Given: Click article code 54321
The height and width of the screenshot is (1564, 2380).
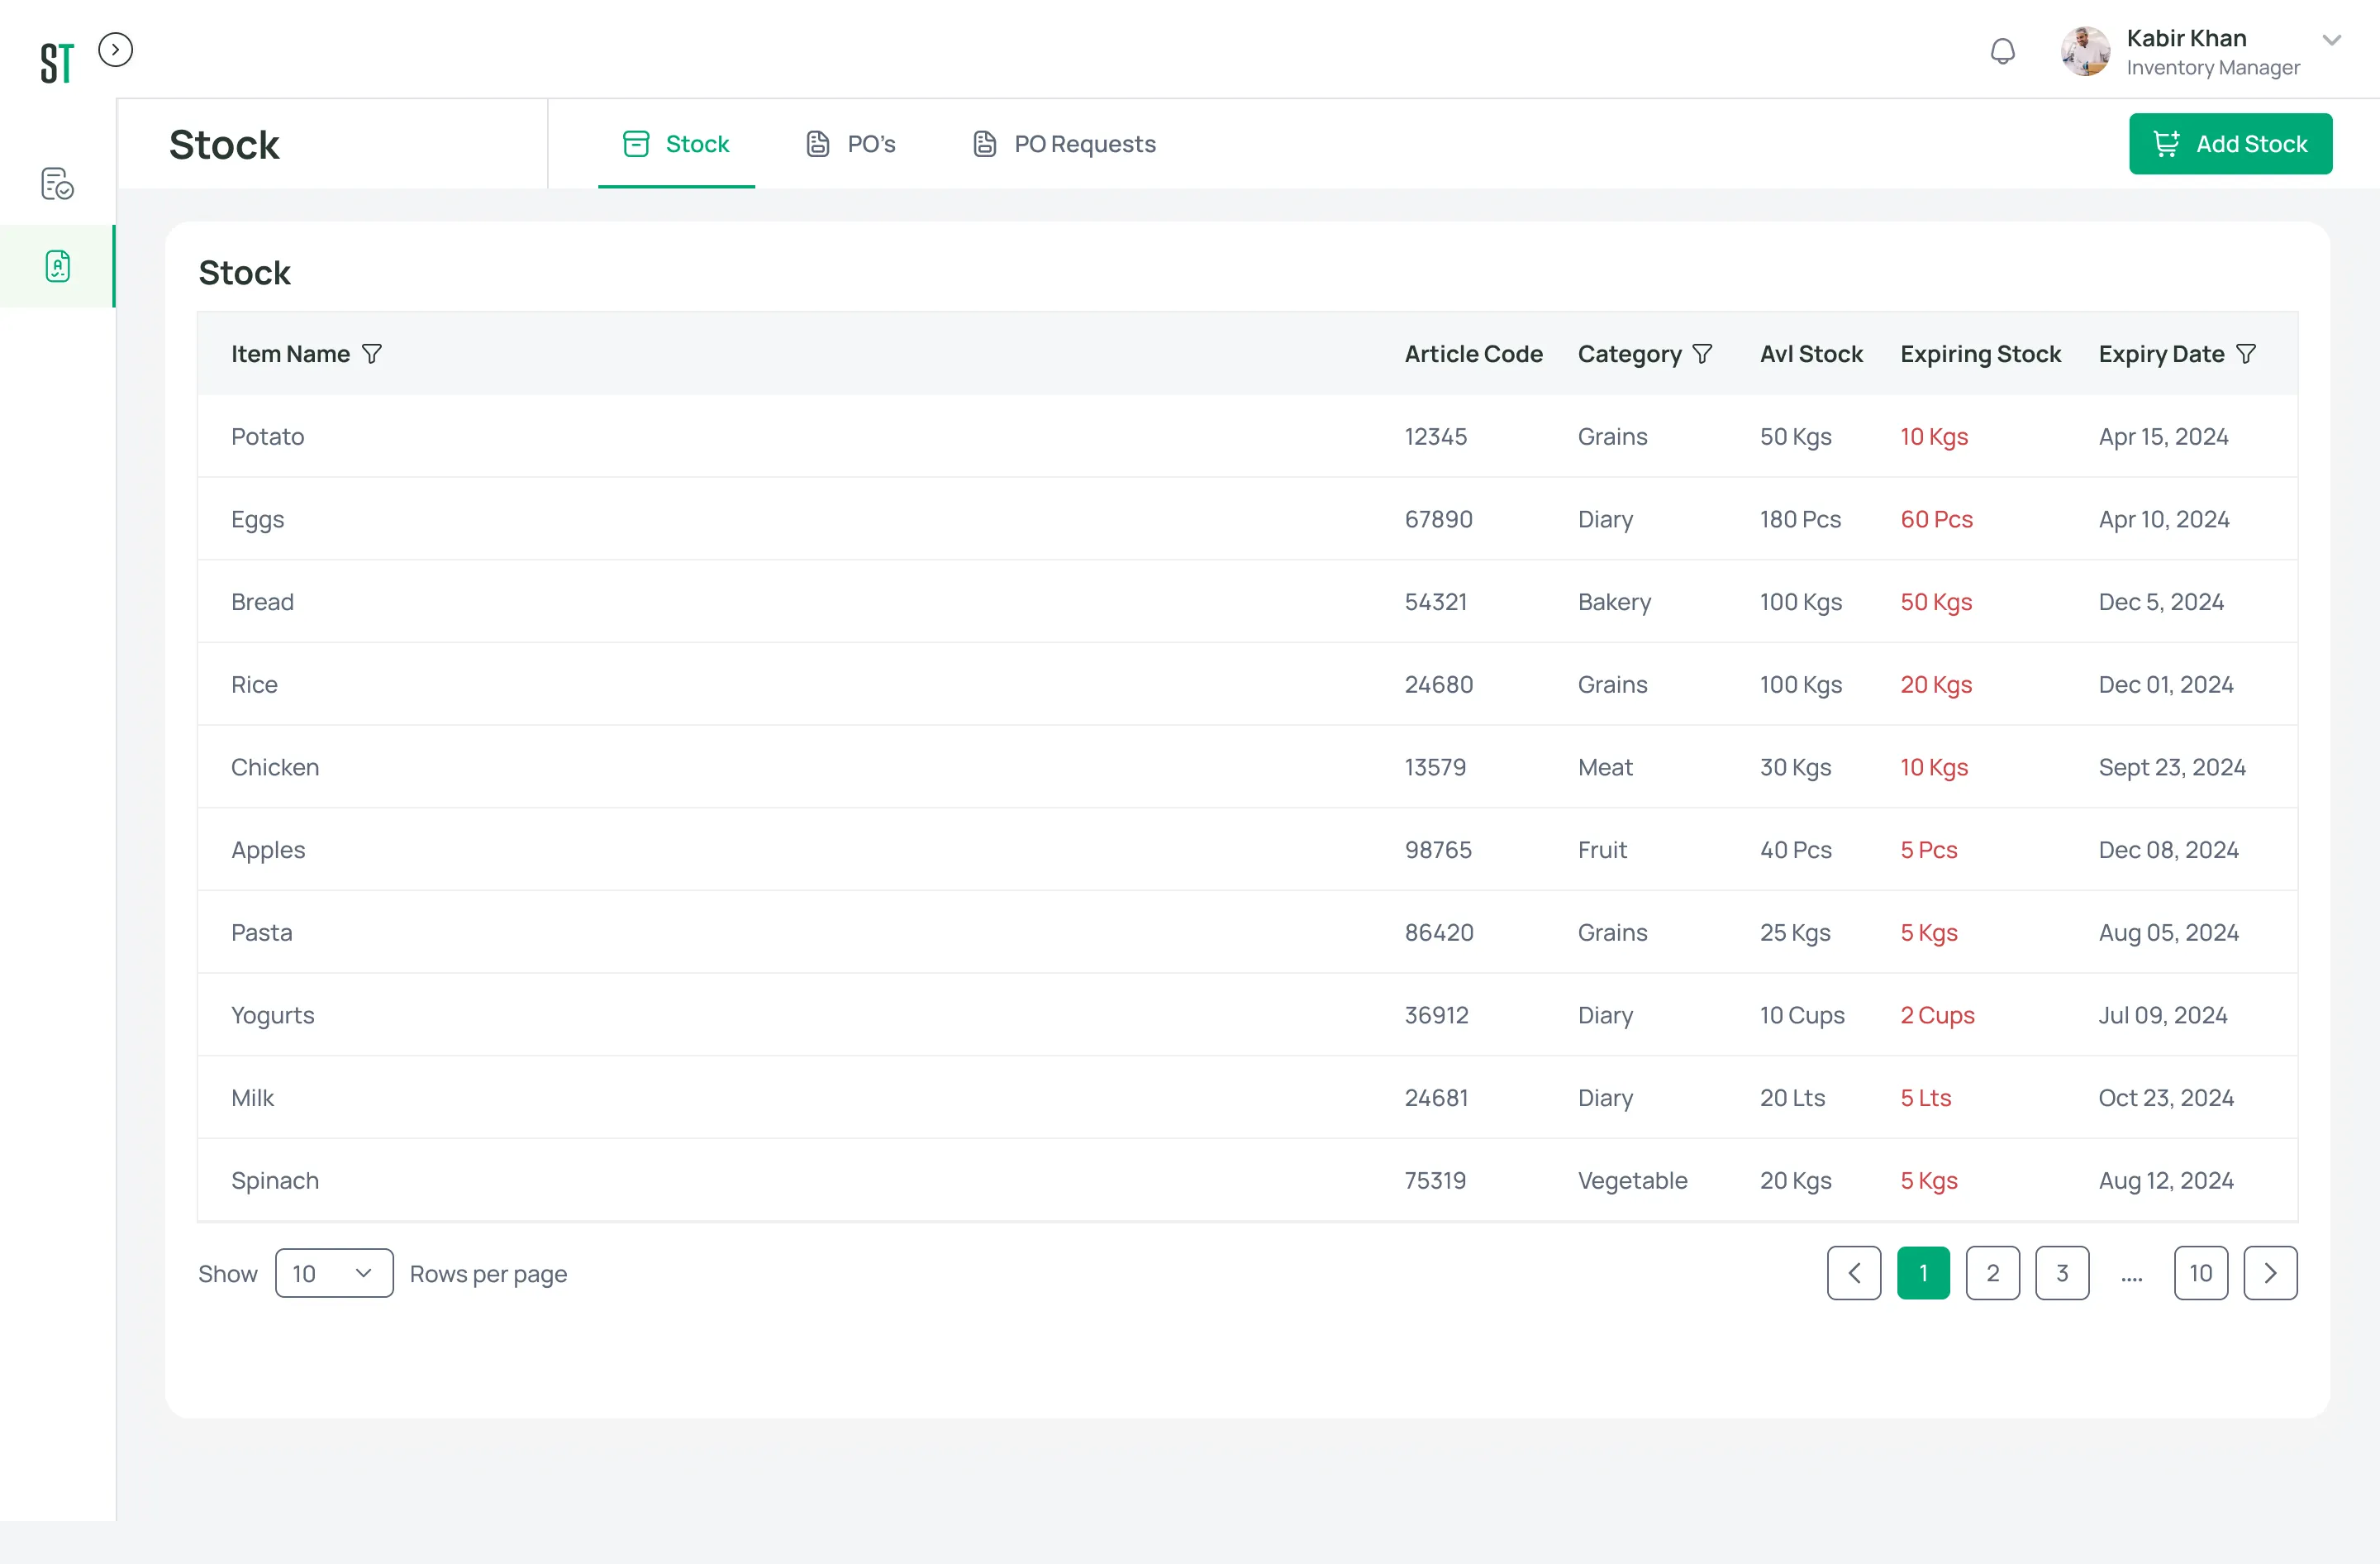Looking at the screenshot, I should click(x=1435, y=602).
